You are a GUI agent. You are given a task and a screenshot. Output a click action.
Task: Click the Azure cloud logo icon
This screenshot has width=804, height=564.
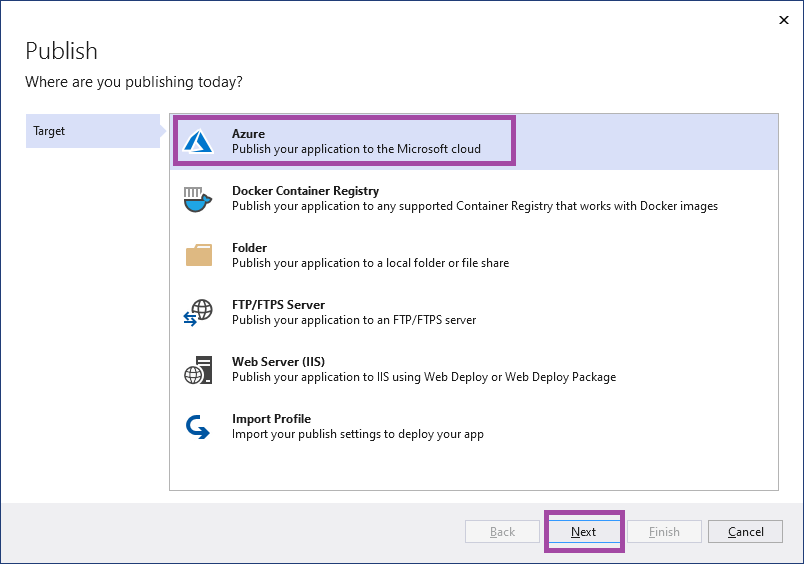click(x=198, y=141)
